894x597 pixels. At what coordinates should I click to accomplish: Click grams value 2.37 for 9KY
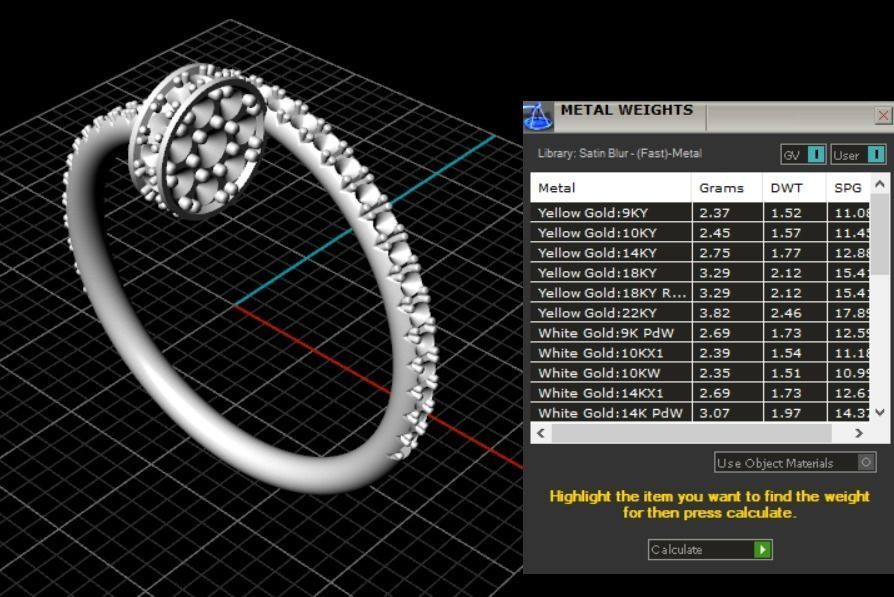click(714, 213)
